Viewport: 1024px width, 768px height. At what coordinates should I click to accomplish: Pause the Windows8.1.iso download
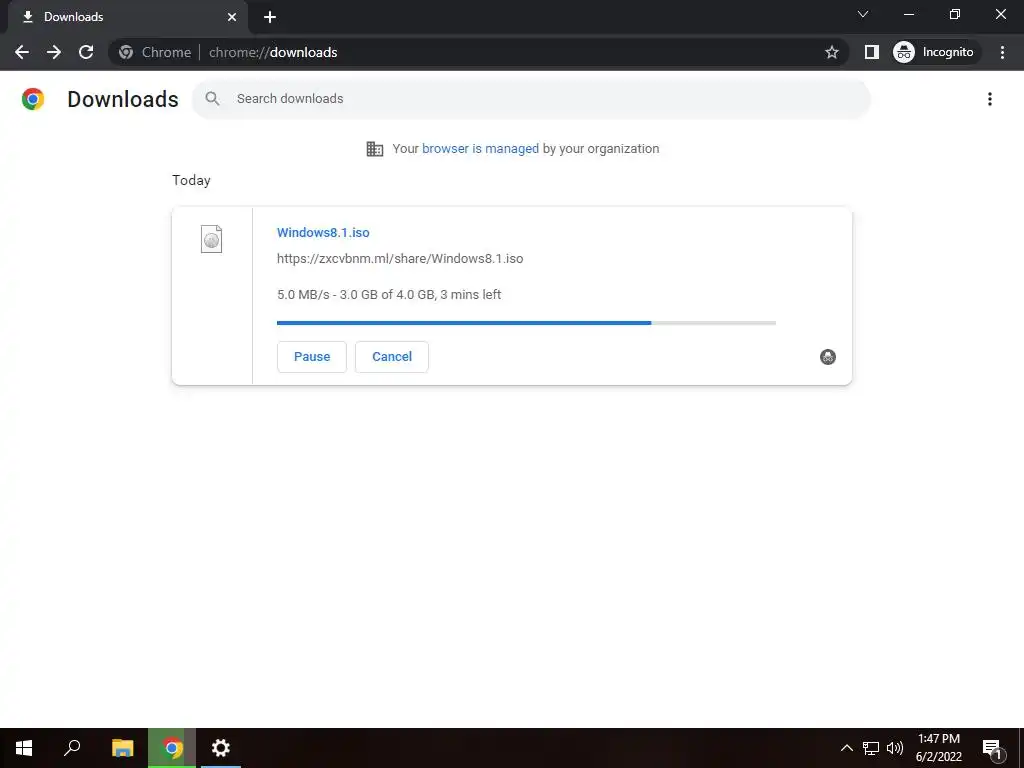click(x=312, y=357)
